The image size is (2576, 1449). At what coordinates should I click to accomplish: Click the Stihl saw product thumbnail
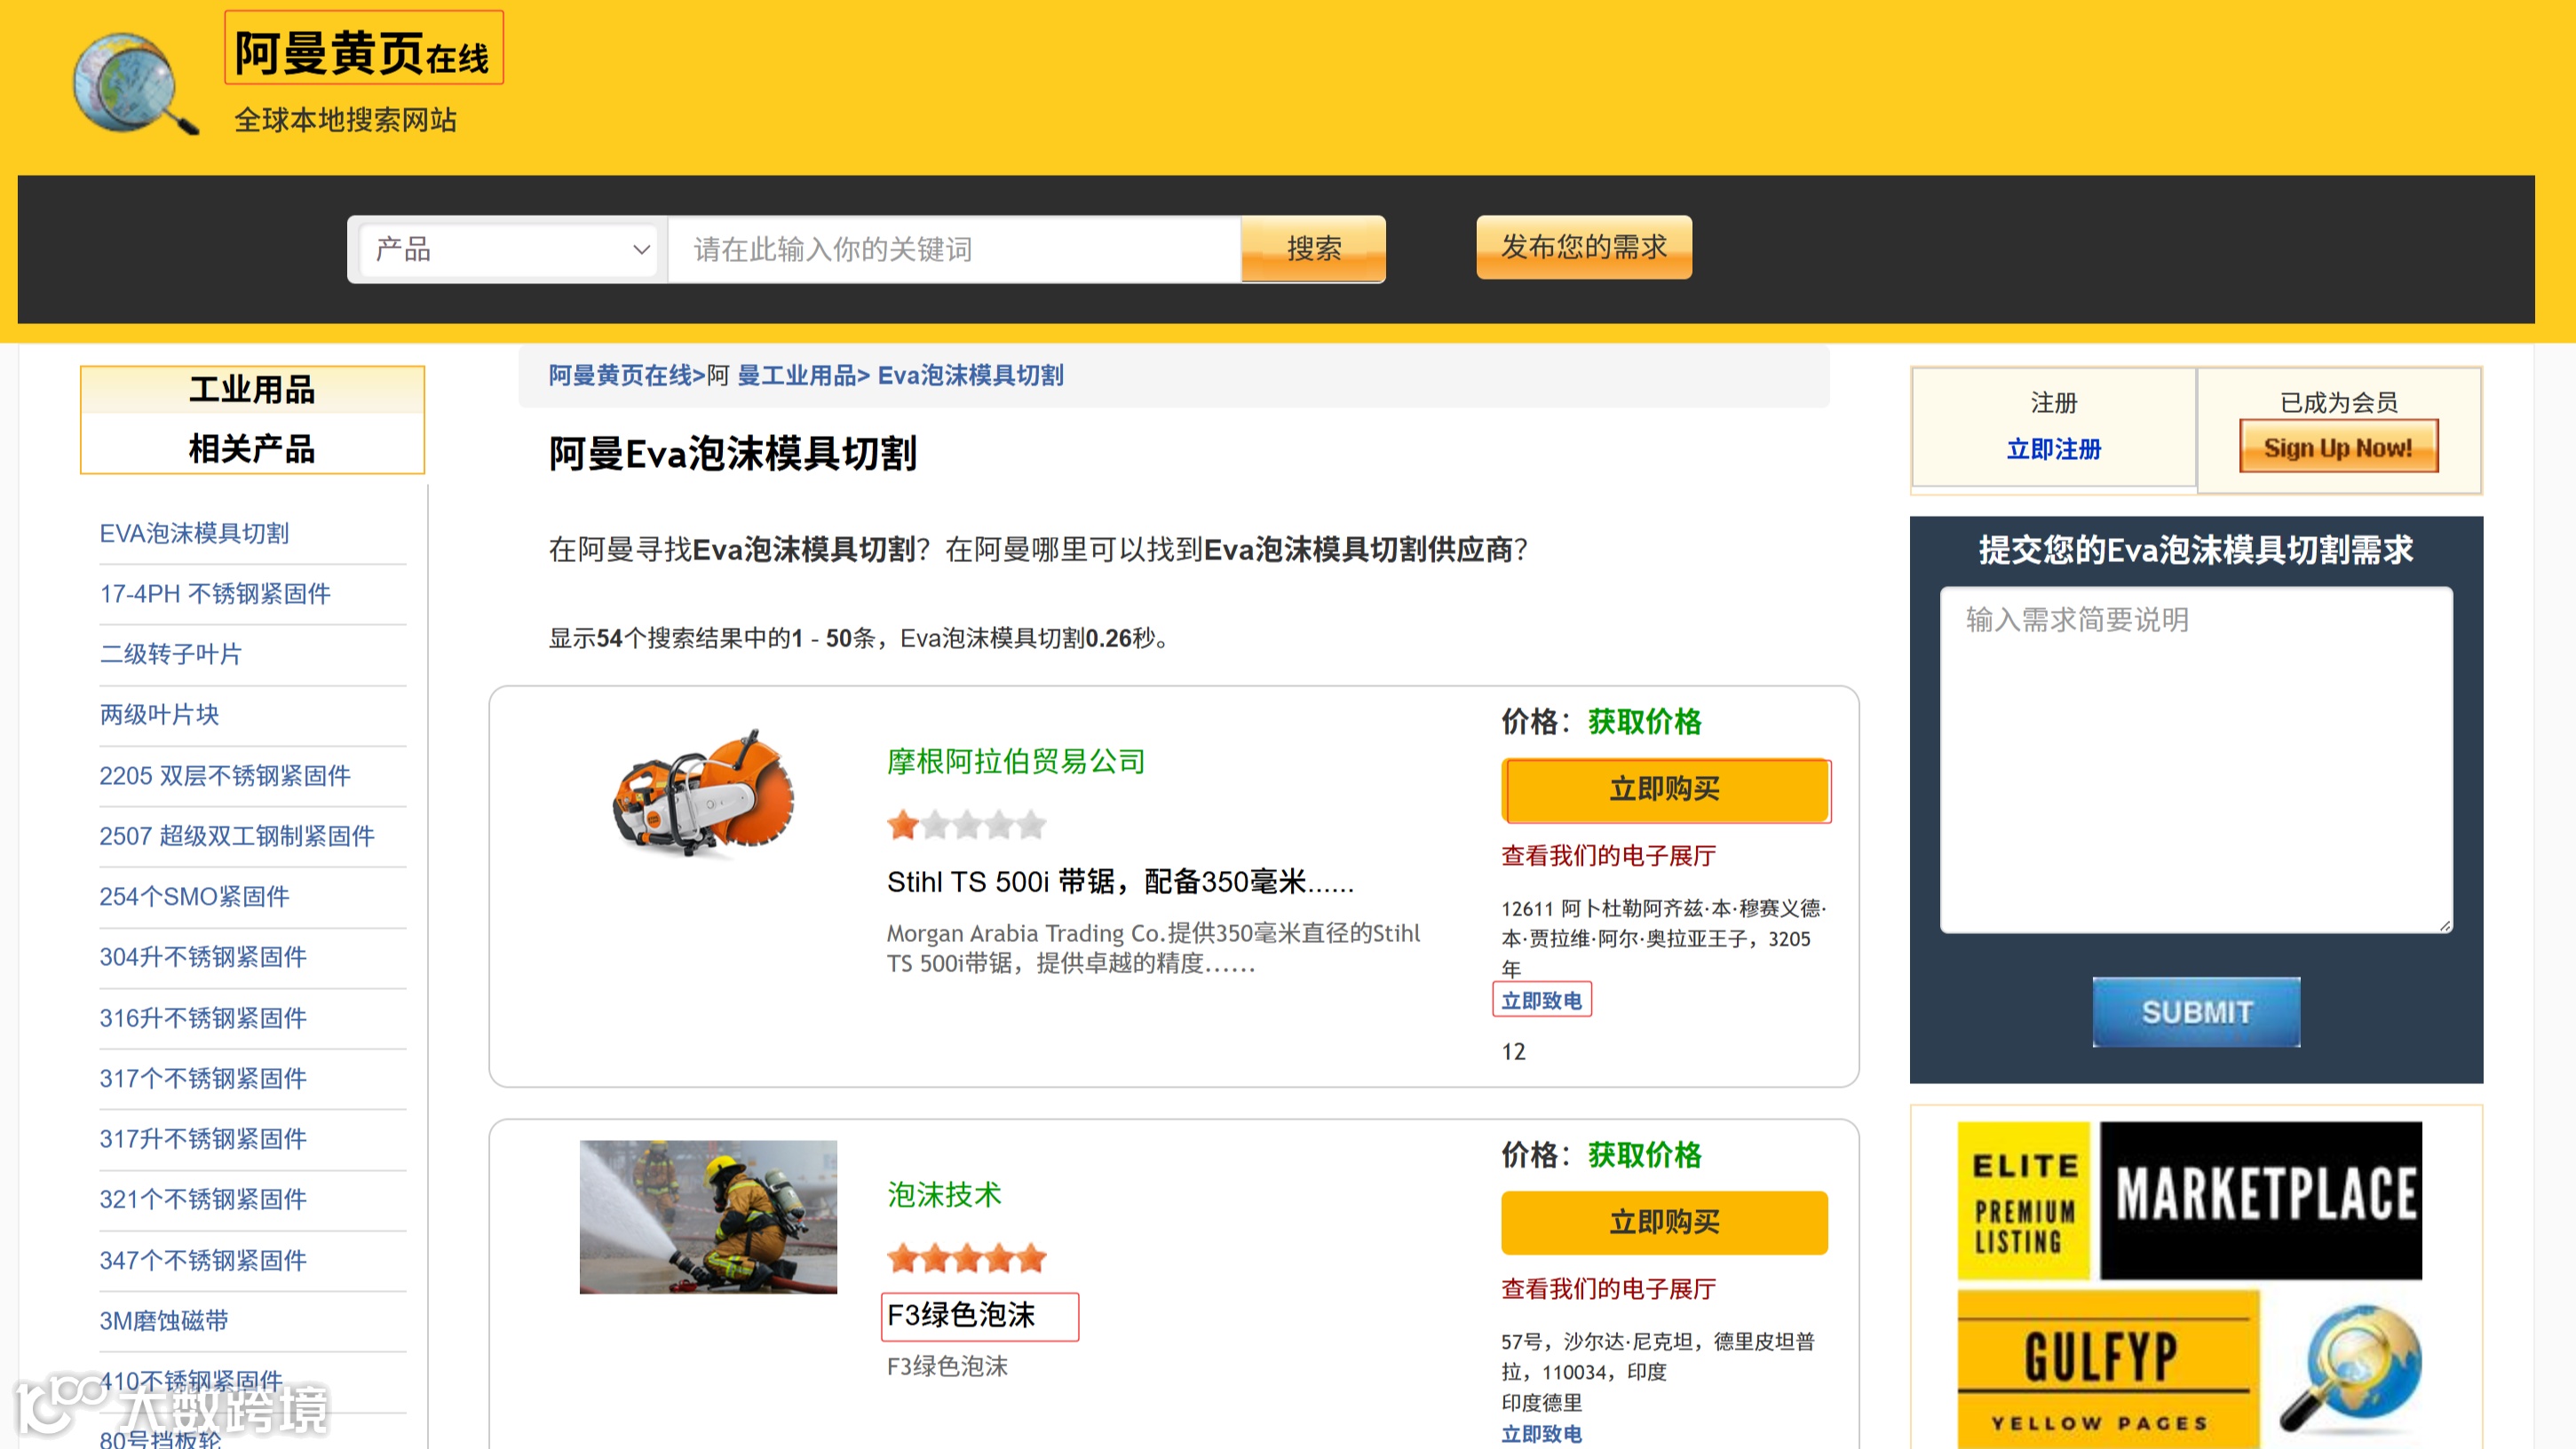703,793
